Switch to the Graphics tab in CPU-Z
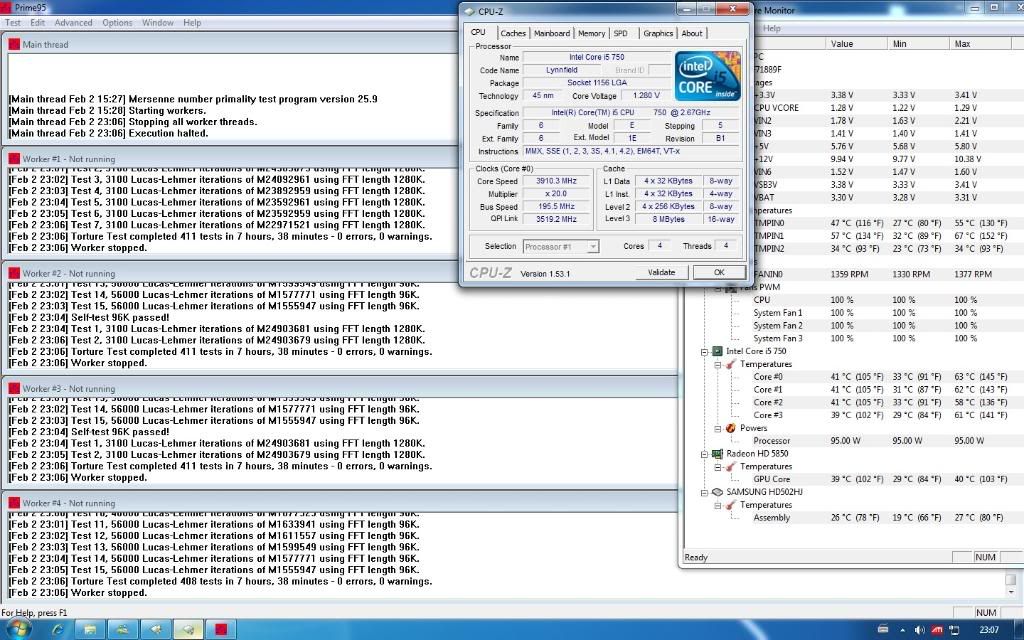Viewport: 1024px width, 640px height. 658,33
